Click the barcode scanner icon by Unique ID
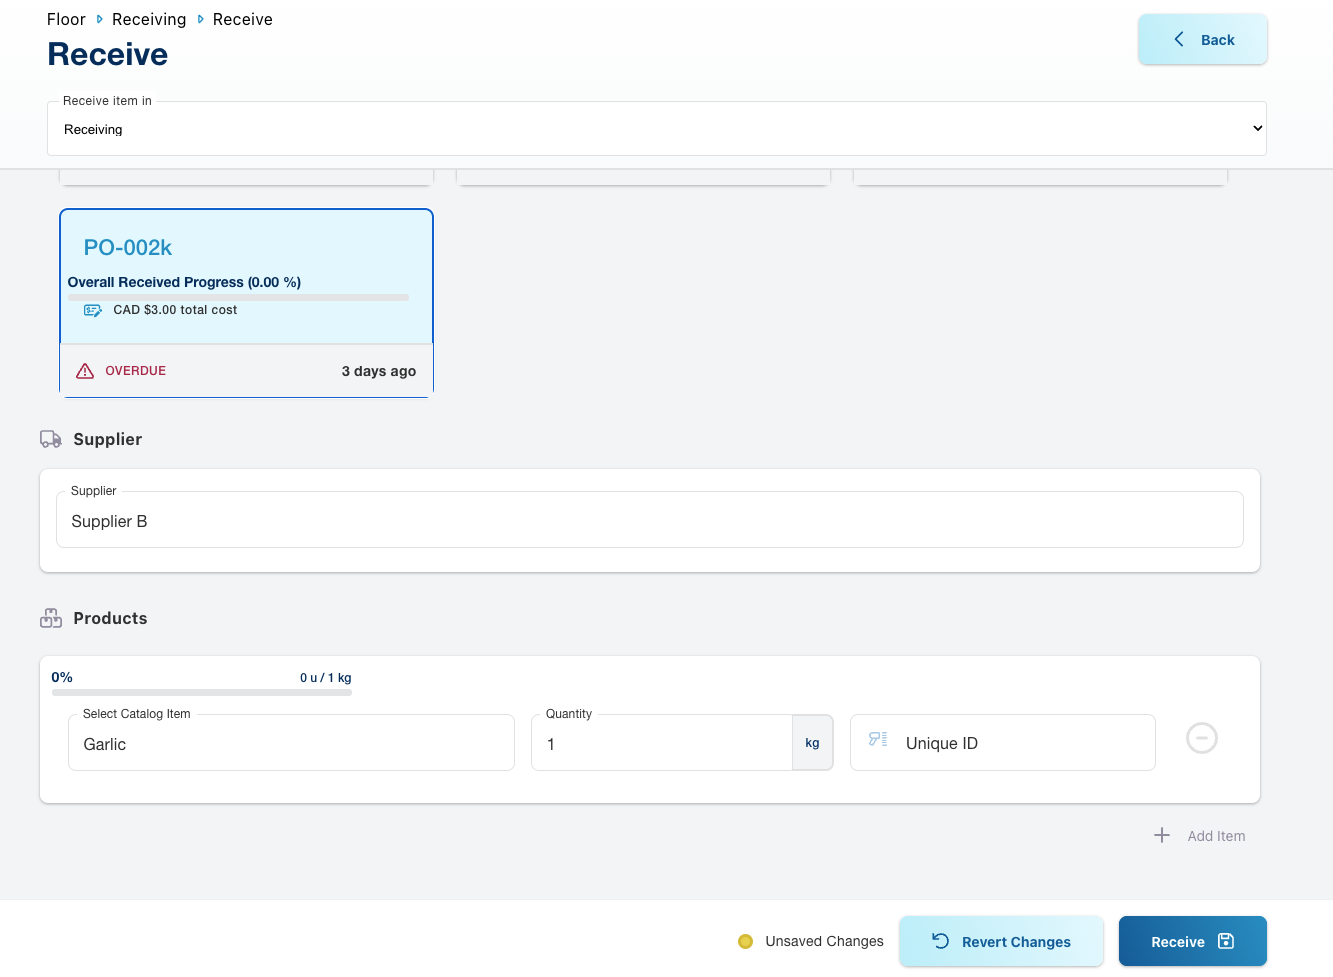Viewport: 1333px width, 977px height. (878, 739)
